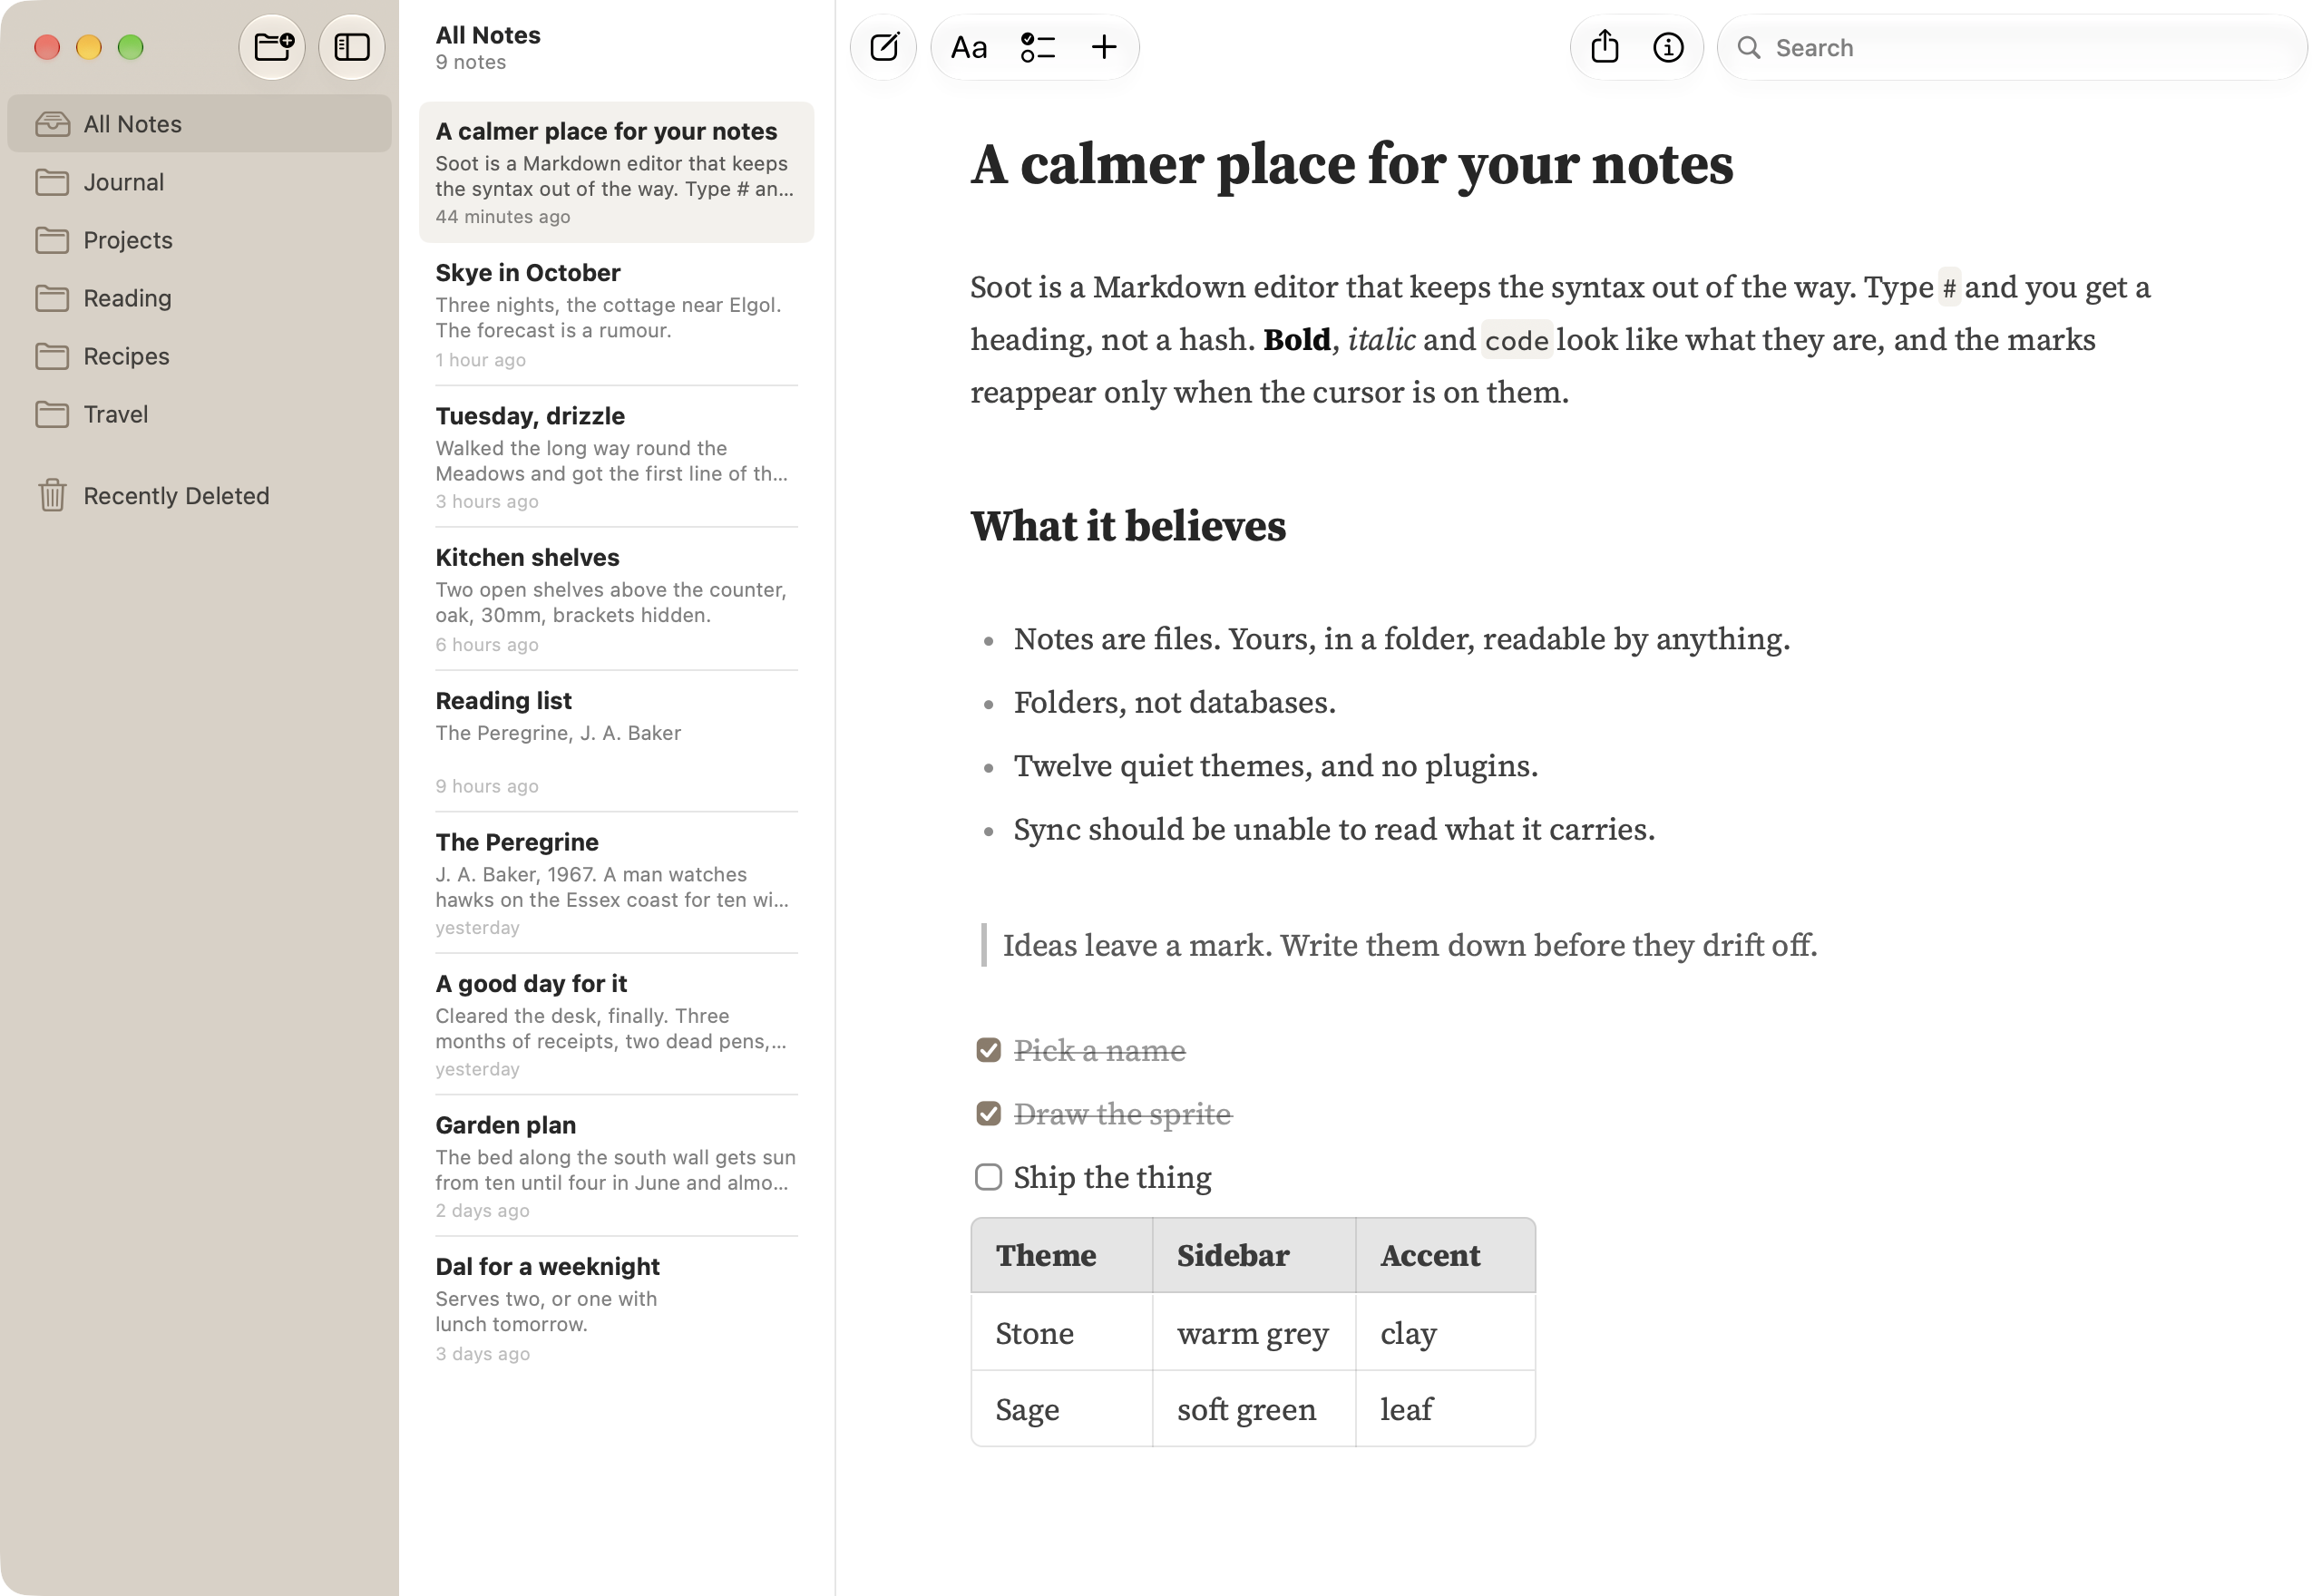The width and height of the screenshot is (2322, 1596).
Task: Open the 'Dal for a weeknight' note
Action: click(616, 1308)
